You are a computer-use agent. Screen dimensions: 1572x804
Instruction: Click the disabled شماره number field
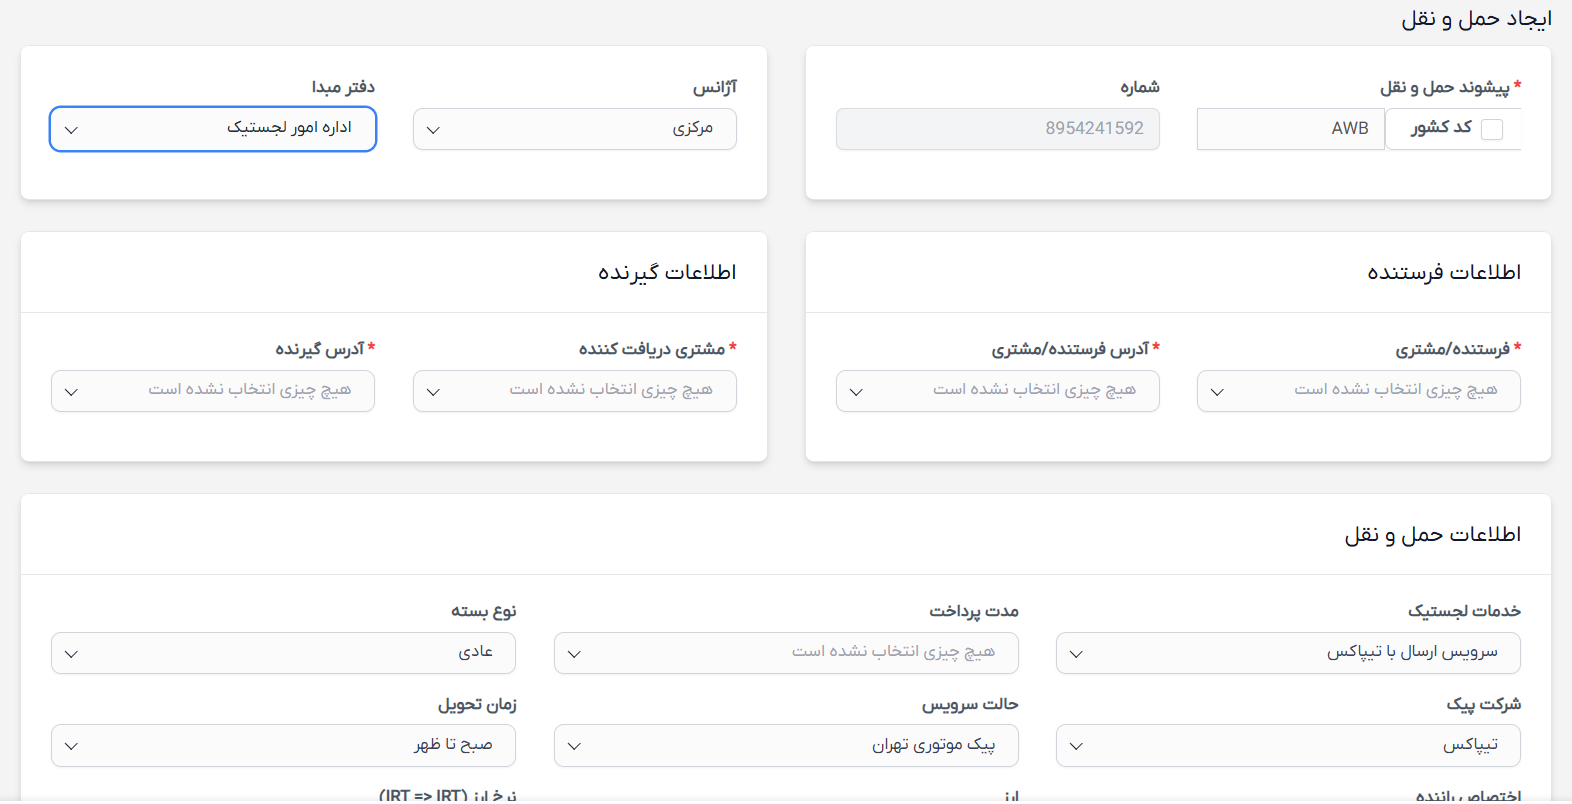click(998, 129)
